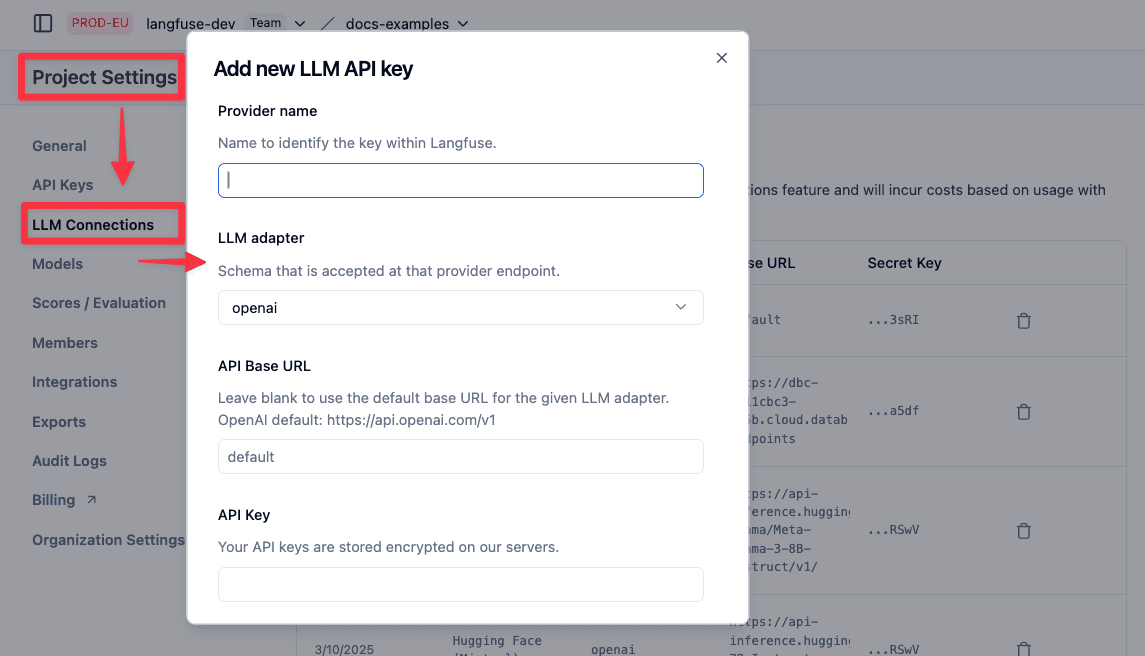Delete the connection with key ending a5df
The height and width of the screenshot is (656, 1145).
[1024, 412]
